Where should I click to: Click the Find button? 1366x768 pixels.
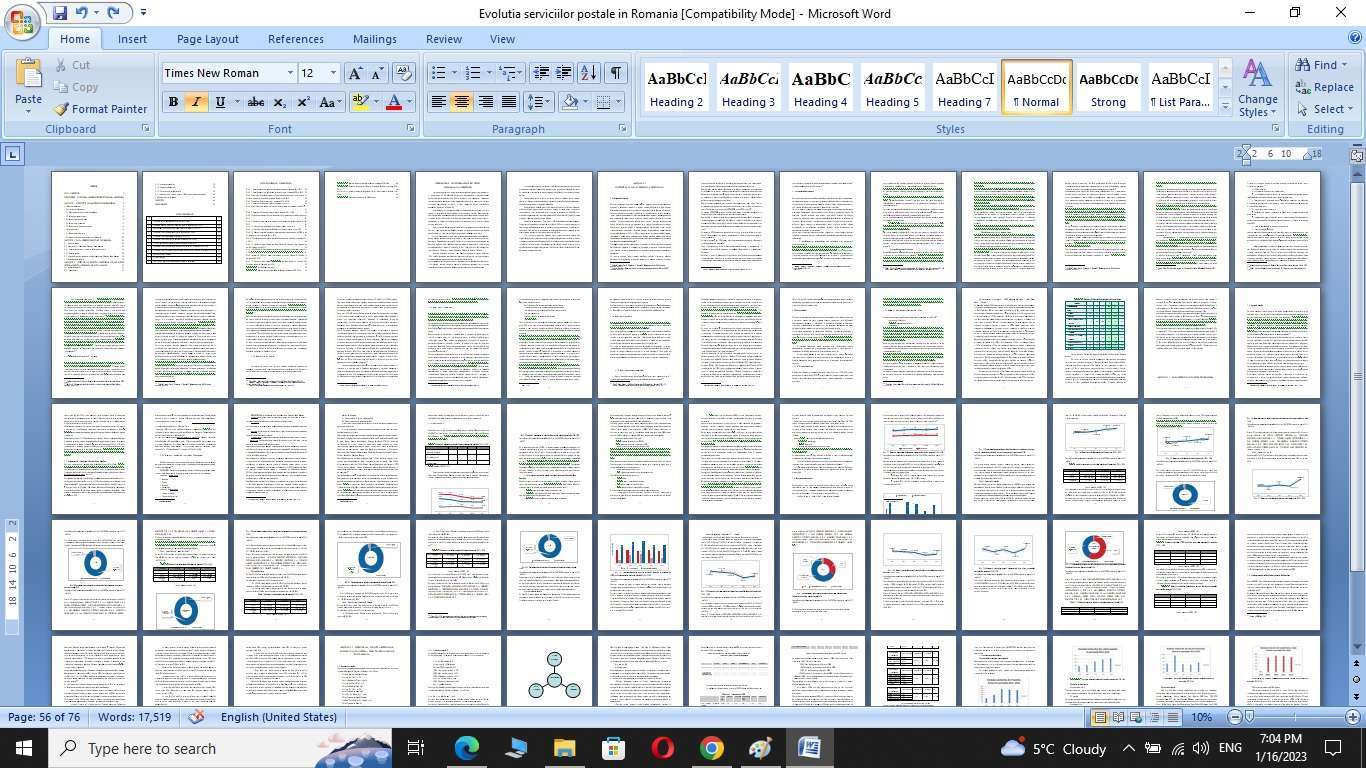[1322, 65]
